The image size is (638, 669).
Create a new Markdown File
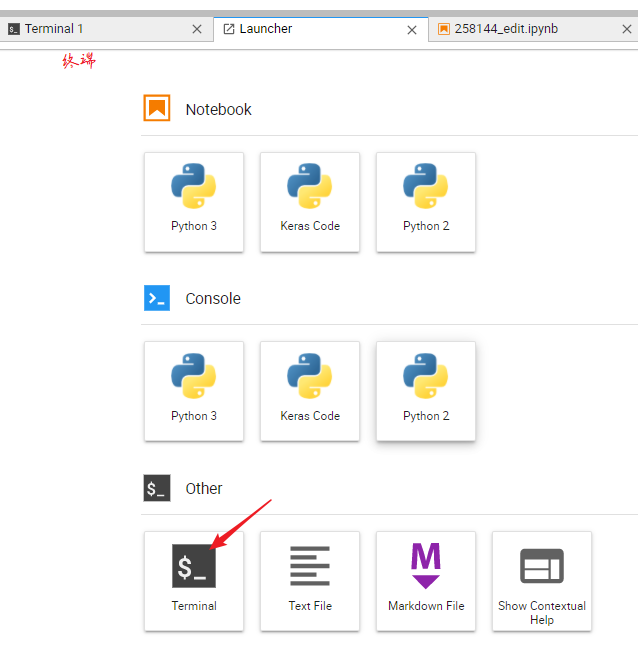pyautogui.click(x=426, y=581)
